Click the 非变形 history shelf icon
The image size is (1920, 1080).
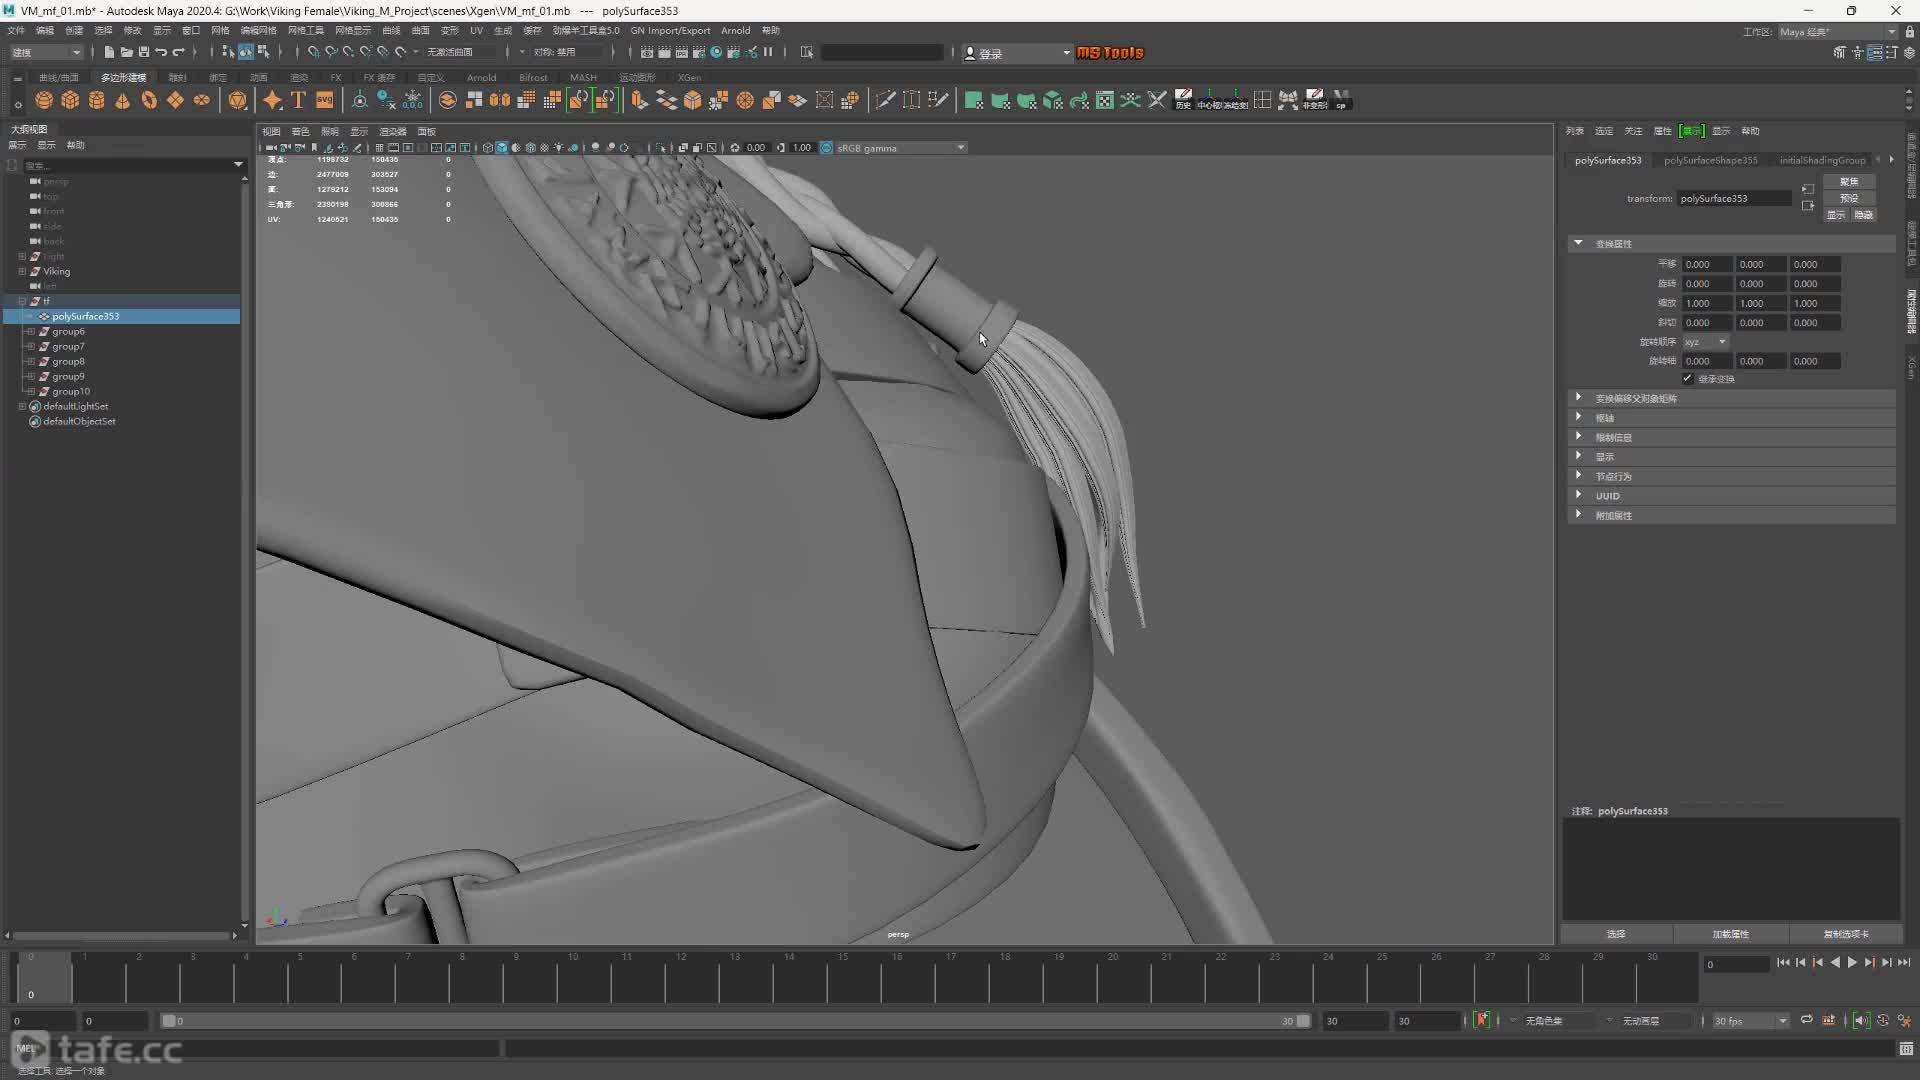point(1314,100)
